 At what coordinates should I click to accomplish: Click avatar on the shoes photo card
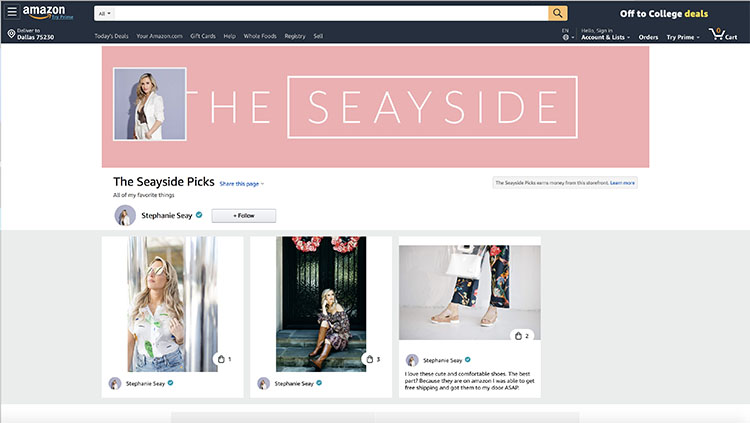point(412,360)
